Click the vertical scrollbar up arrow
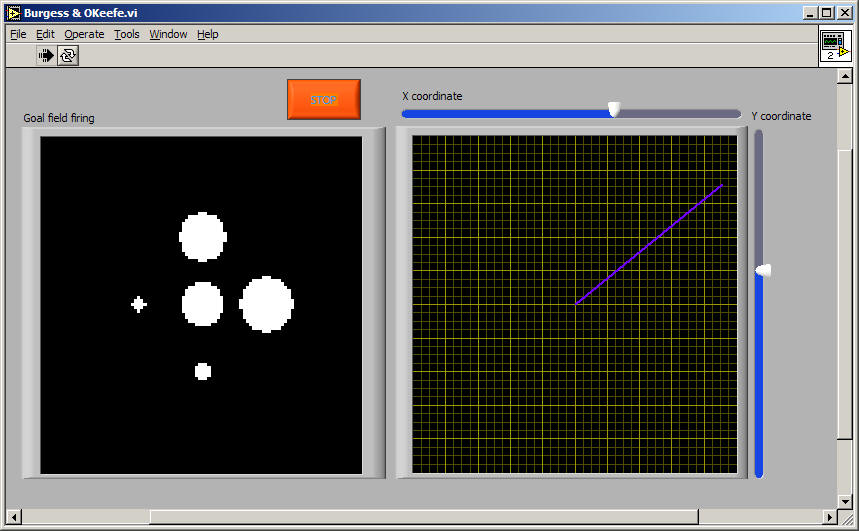The height and width of the screenshot is (531, 859). (x=845, y=76)
